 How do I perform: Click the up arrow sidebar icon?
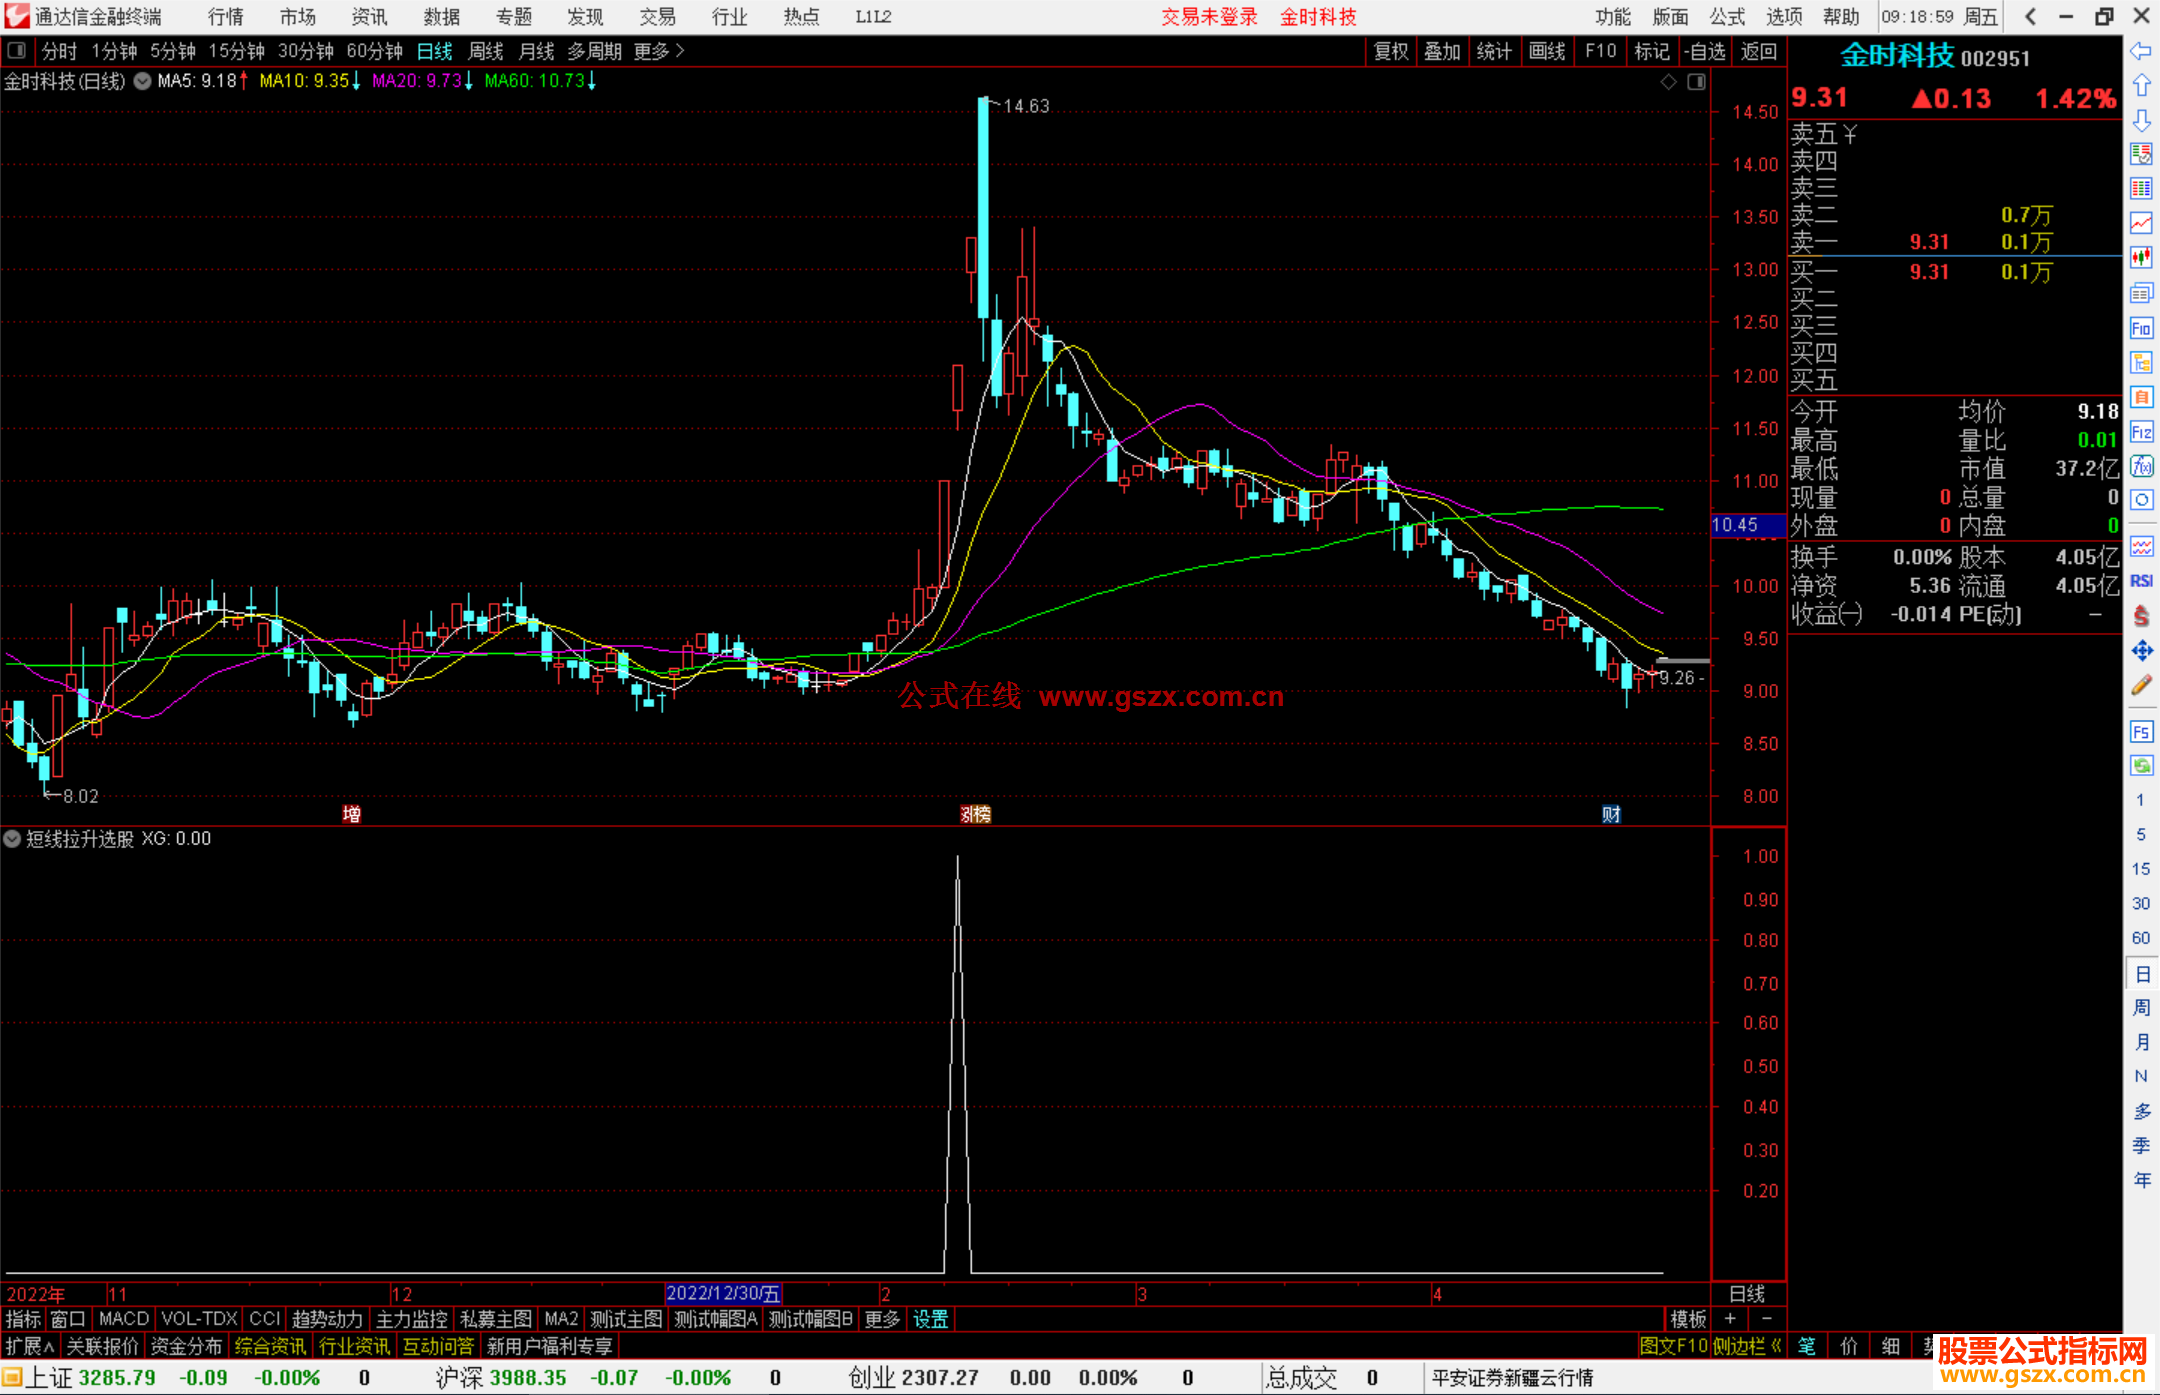point(2141,86)
